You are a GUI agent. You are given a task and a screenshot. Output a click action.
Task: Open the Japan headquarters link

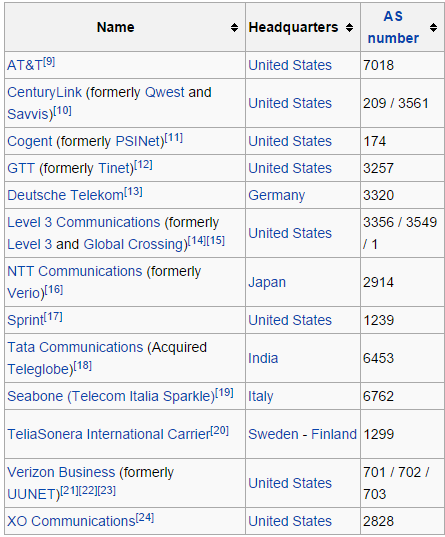pos(267,282)
